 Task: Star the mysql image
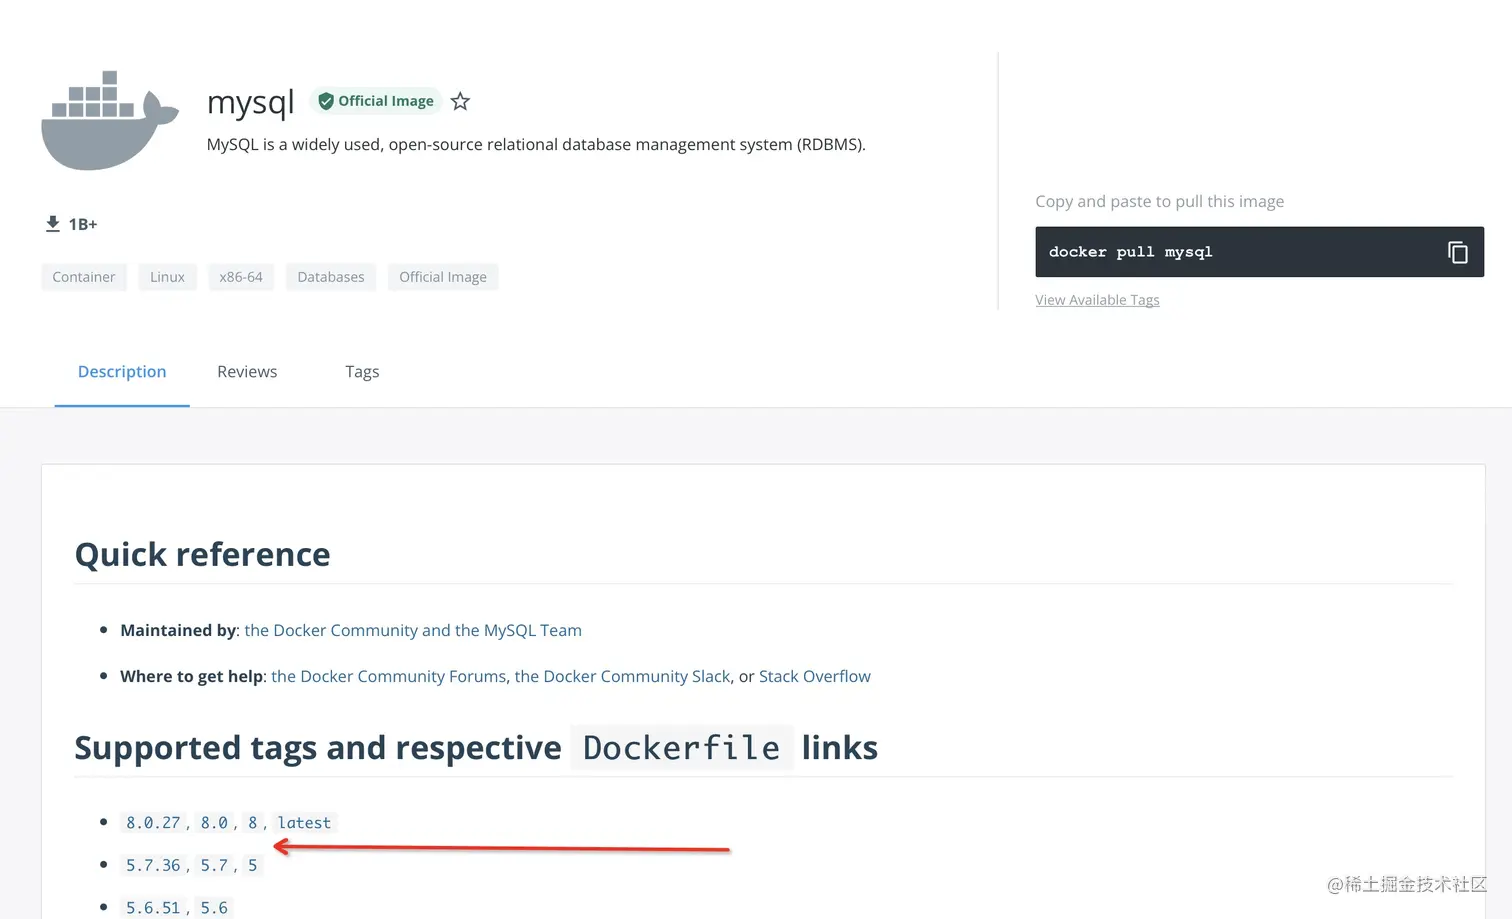click(460, 101)
